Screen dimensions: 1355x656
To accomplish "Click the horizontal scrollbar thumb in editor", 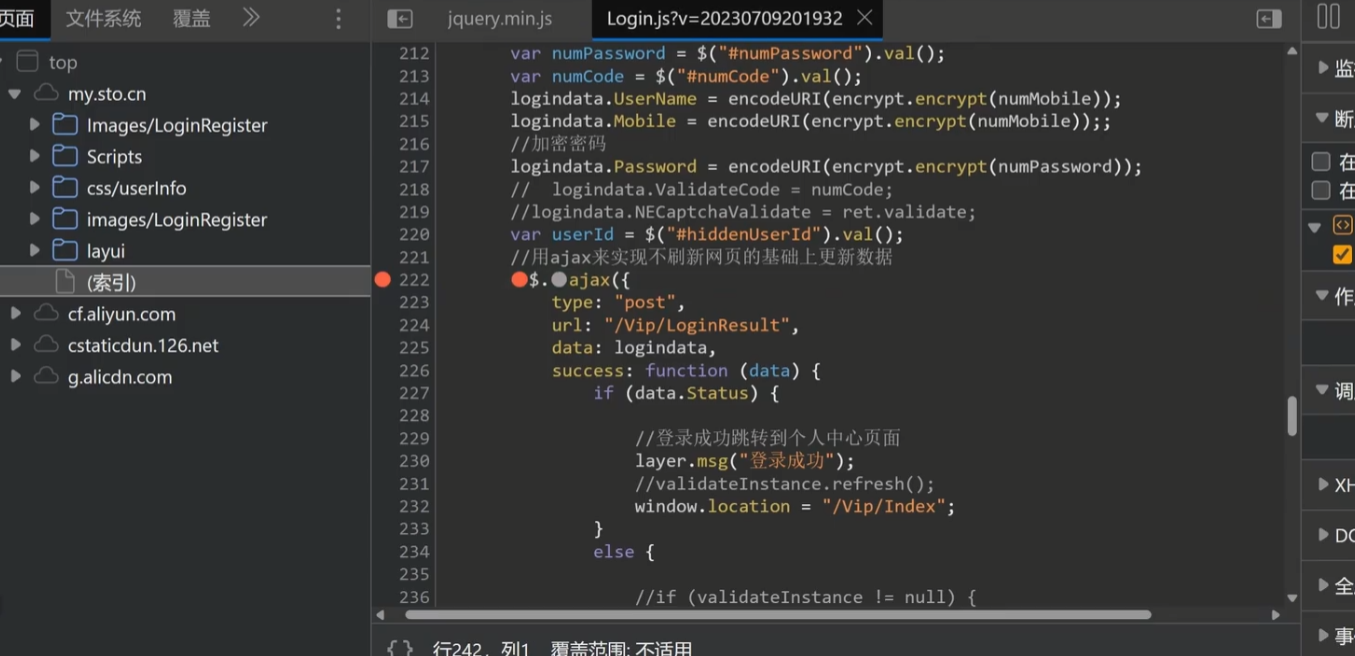I will (x=777, y=614).
